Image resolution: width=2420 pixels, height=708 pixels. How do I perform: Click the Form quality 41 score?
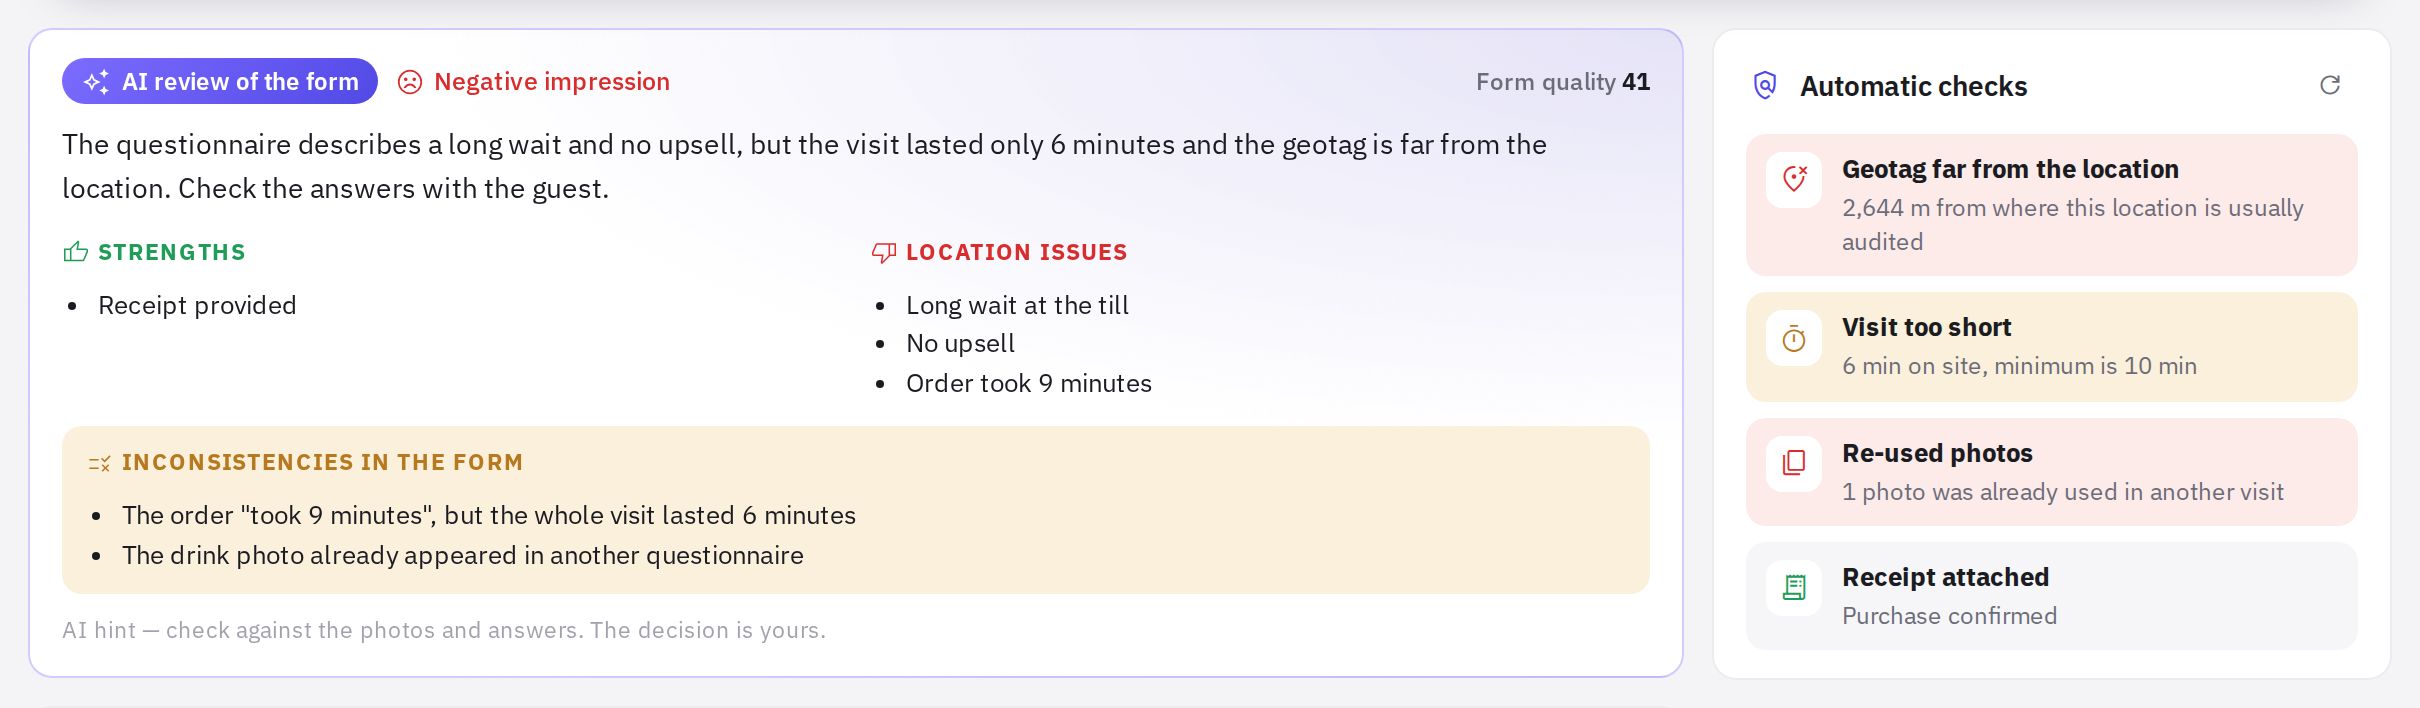(x=1563, y=82)
